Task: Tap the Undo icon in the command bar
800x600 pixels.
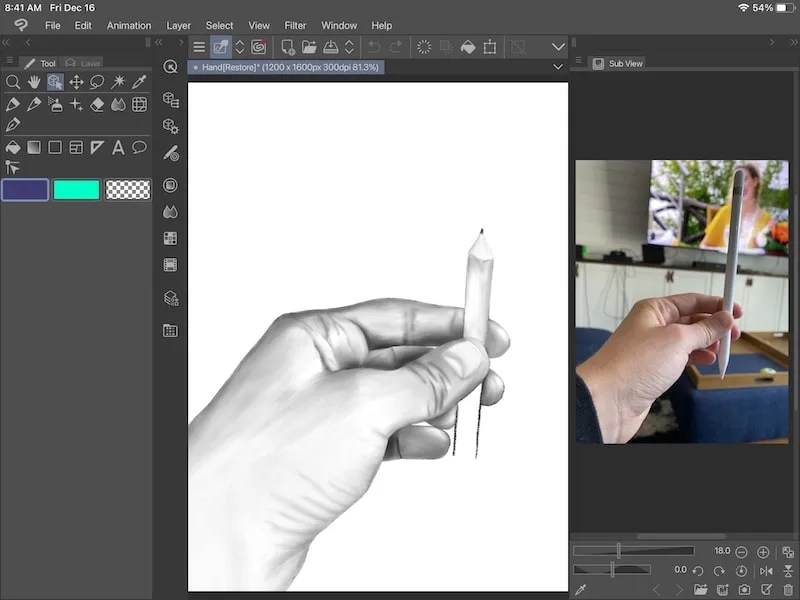Action: click(373, 46)
